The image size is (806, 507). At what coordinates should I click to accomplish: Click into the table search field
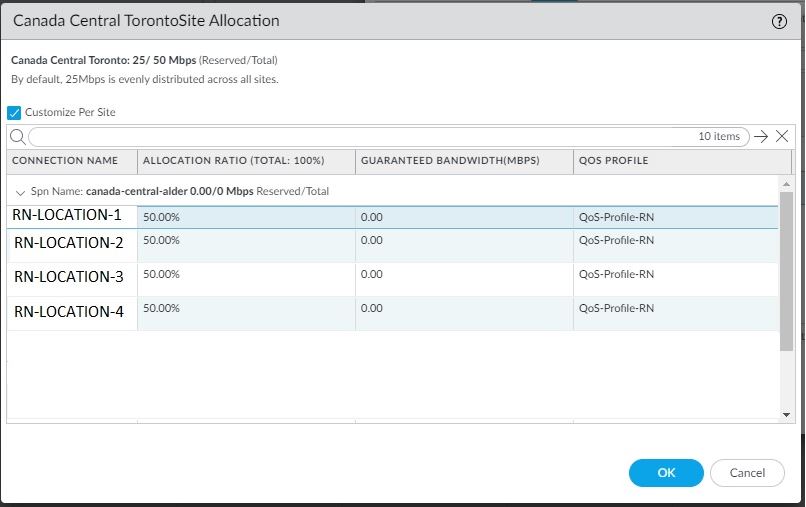[x=360, y=137]
